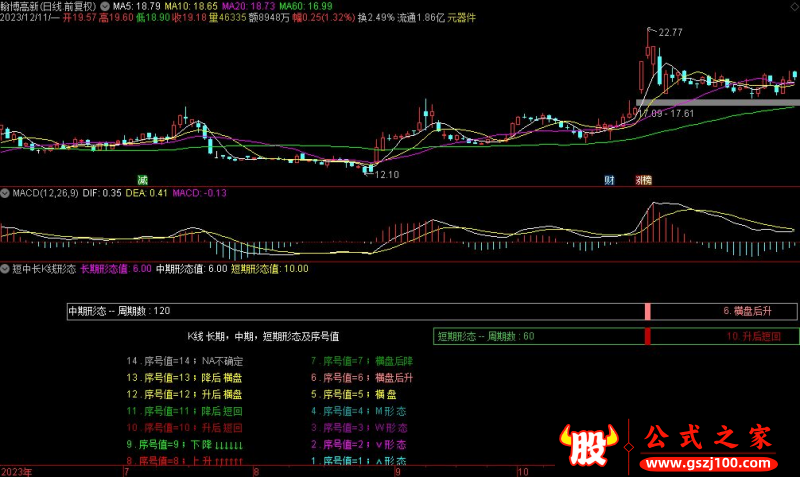Click month 10 on the time axis
Screen dimensions: 800x477
point(523,472)
